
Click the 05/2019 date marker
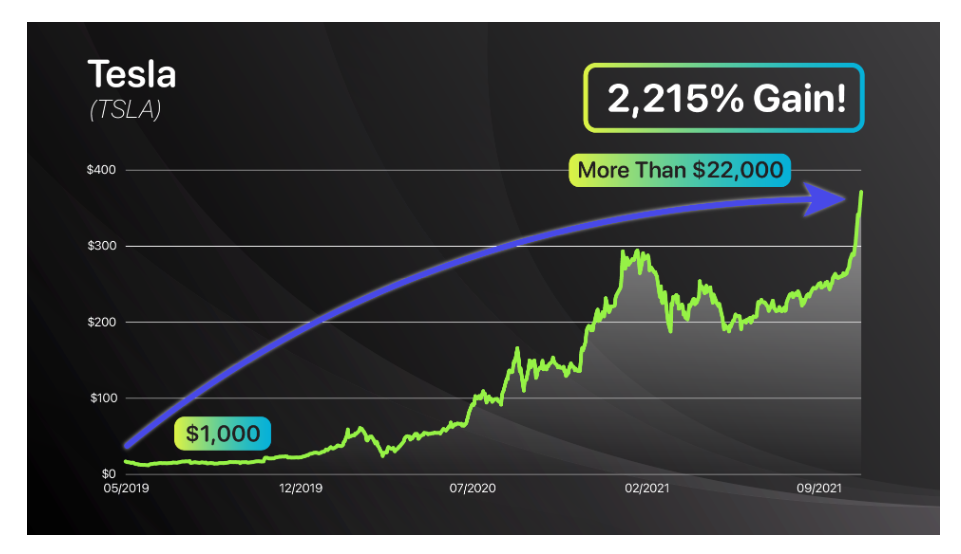(126, 488)
